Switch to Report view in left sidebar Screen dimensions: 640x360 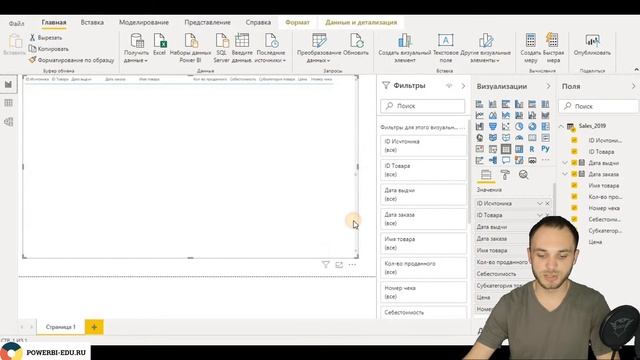point(9,84)
